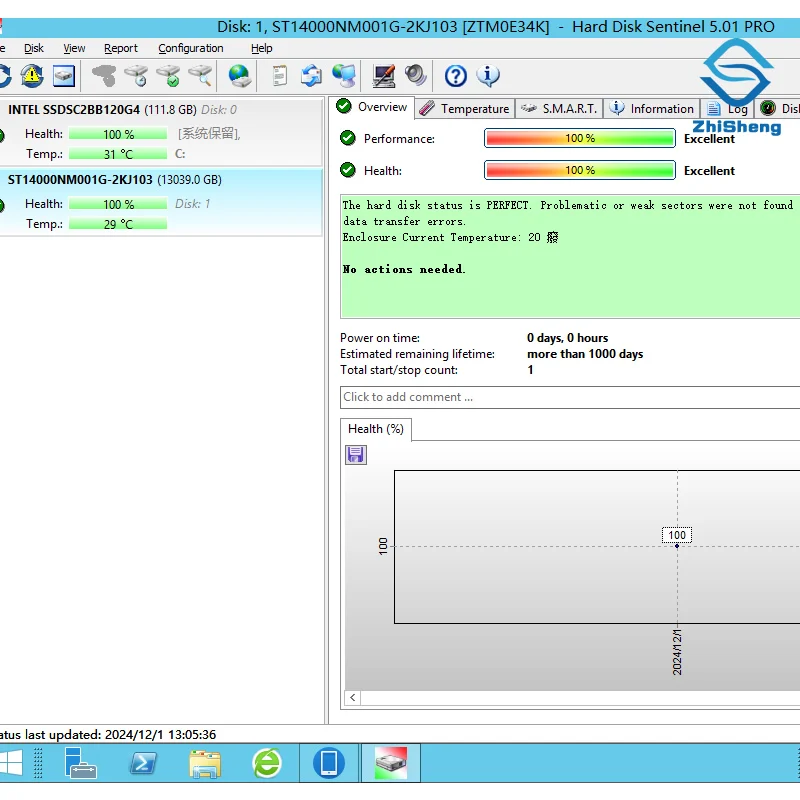The height and width of the screenshot is (800, 800).
Task: Open File Explorer from the taskbar
Action: coord(205,764)
